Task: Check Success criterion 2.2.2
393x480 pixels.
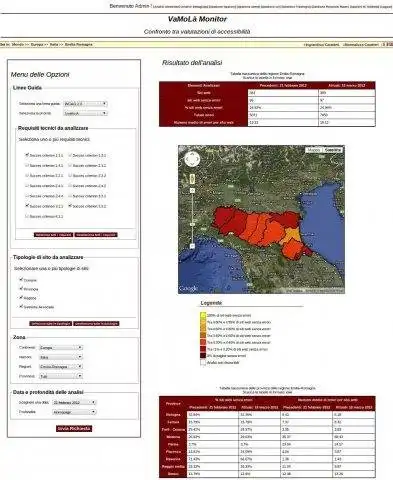Action: tap(70, 175)
